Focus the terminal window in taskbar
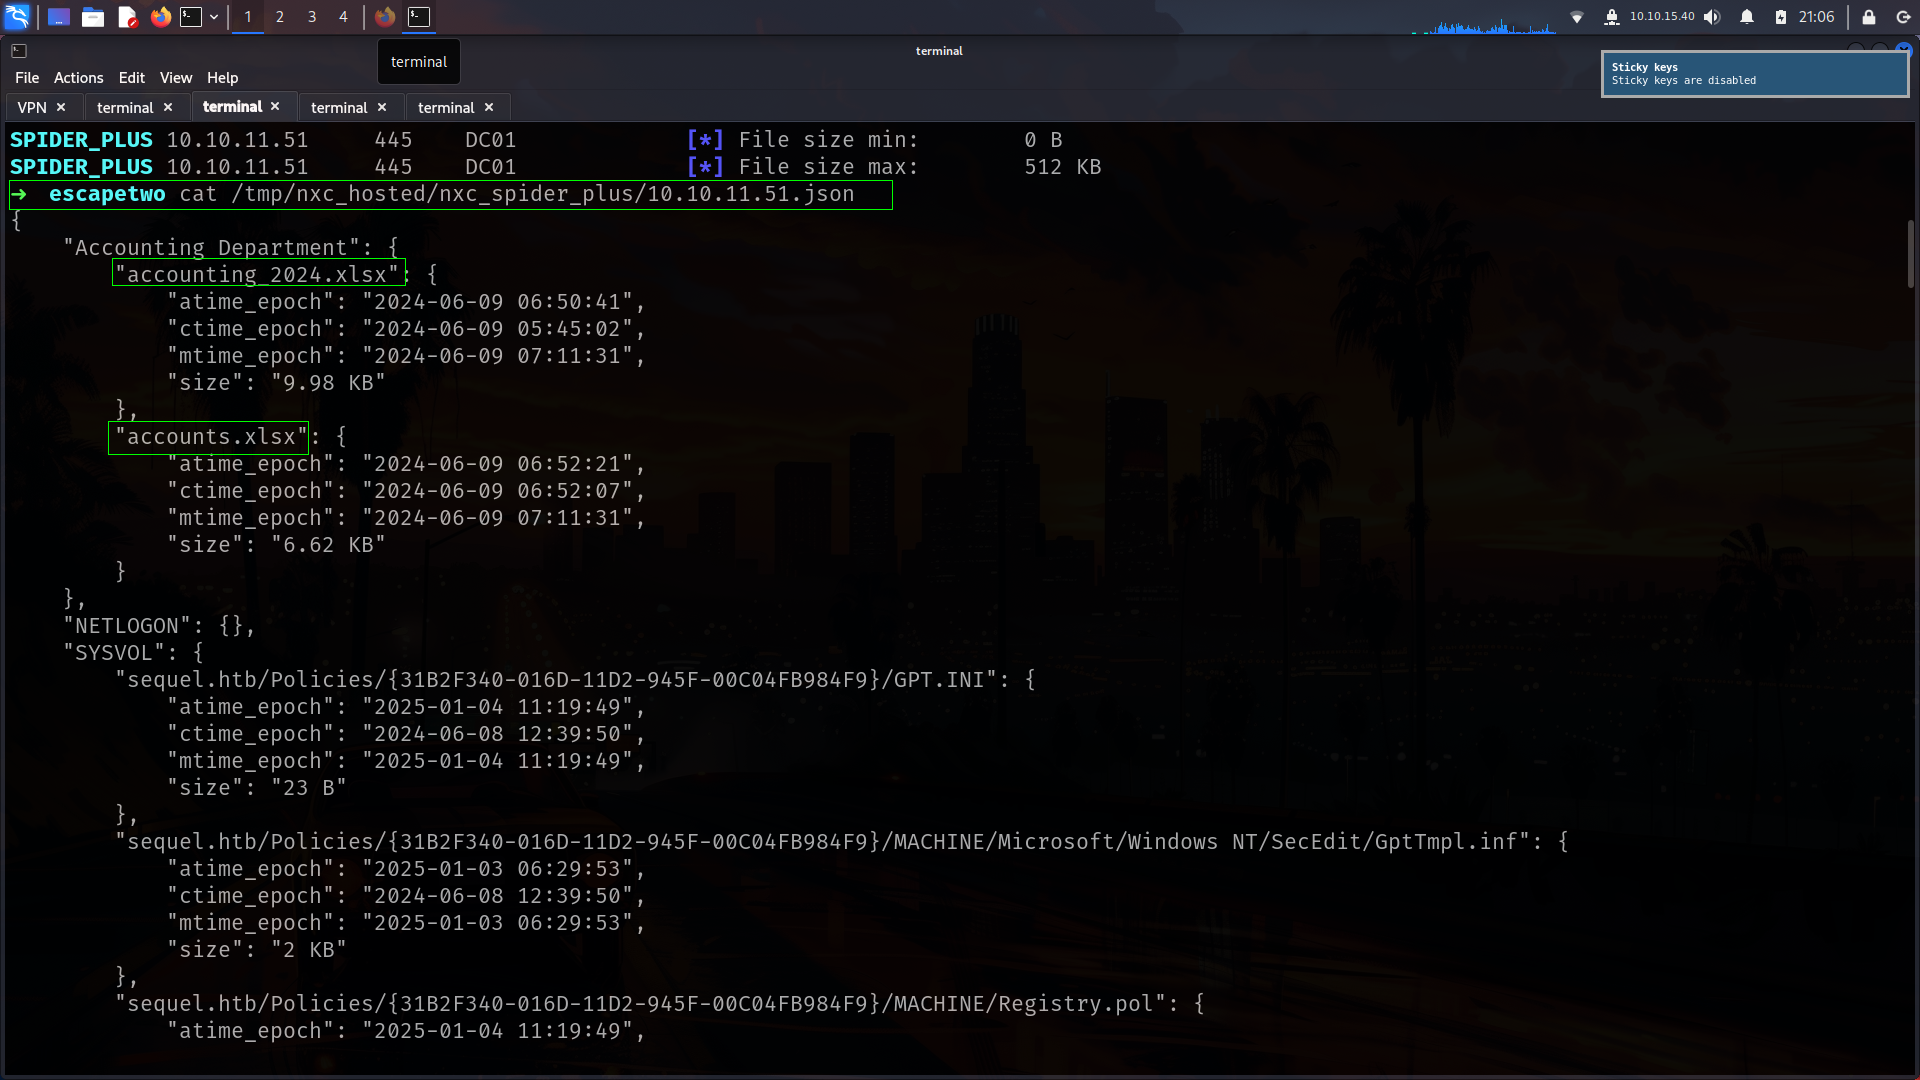Image resolution: width=1920 pixels, height=1080 pixels. [419, 17]
